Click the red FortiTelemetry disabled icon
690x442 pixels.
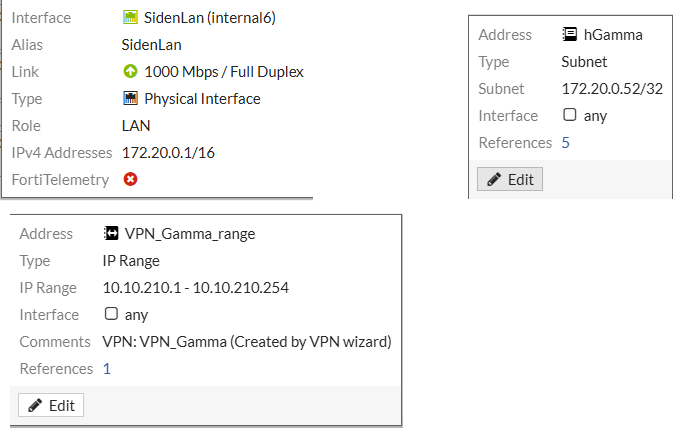click(130, 179)
